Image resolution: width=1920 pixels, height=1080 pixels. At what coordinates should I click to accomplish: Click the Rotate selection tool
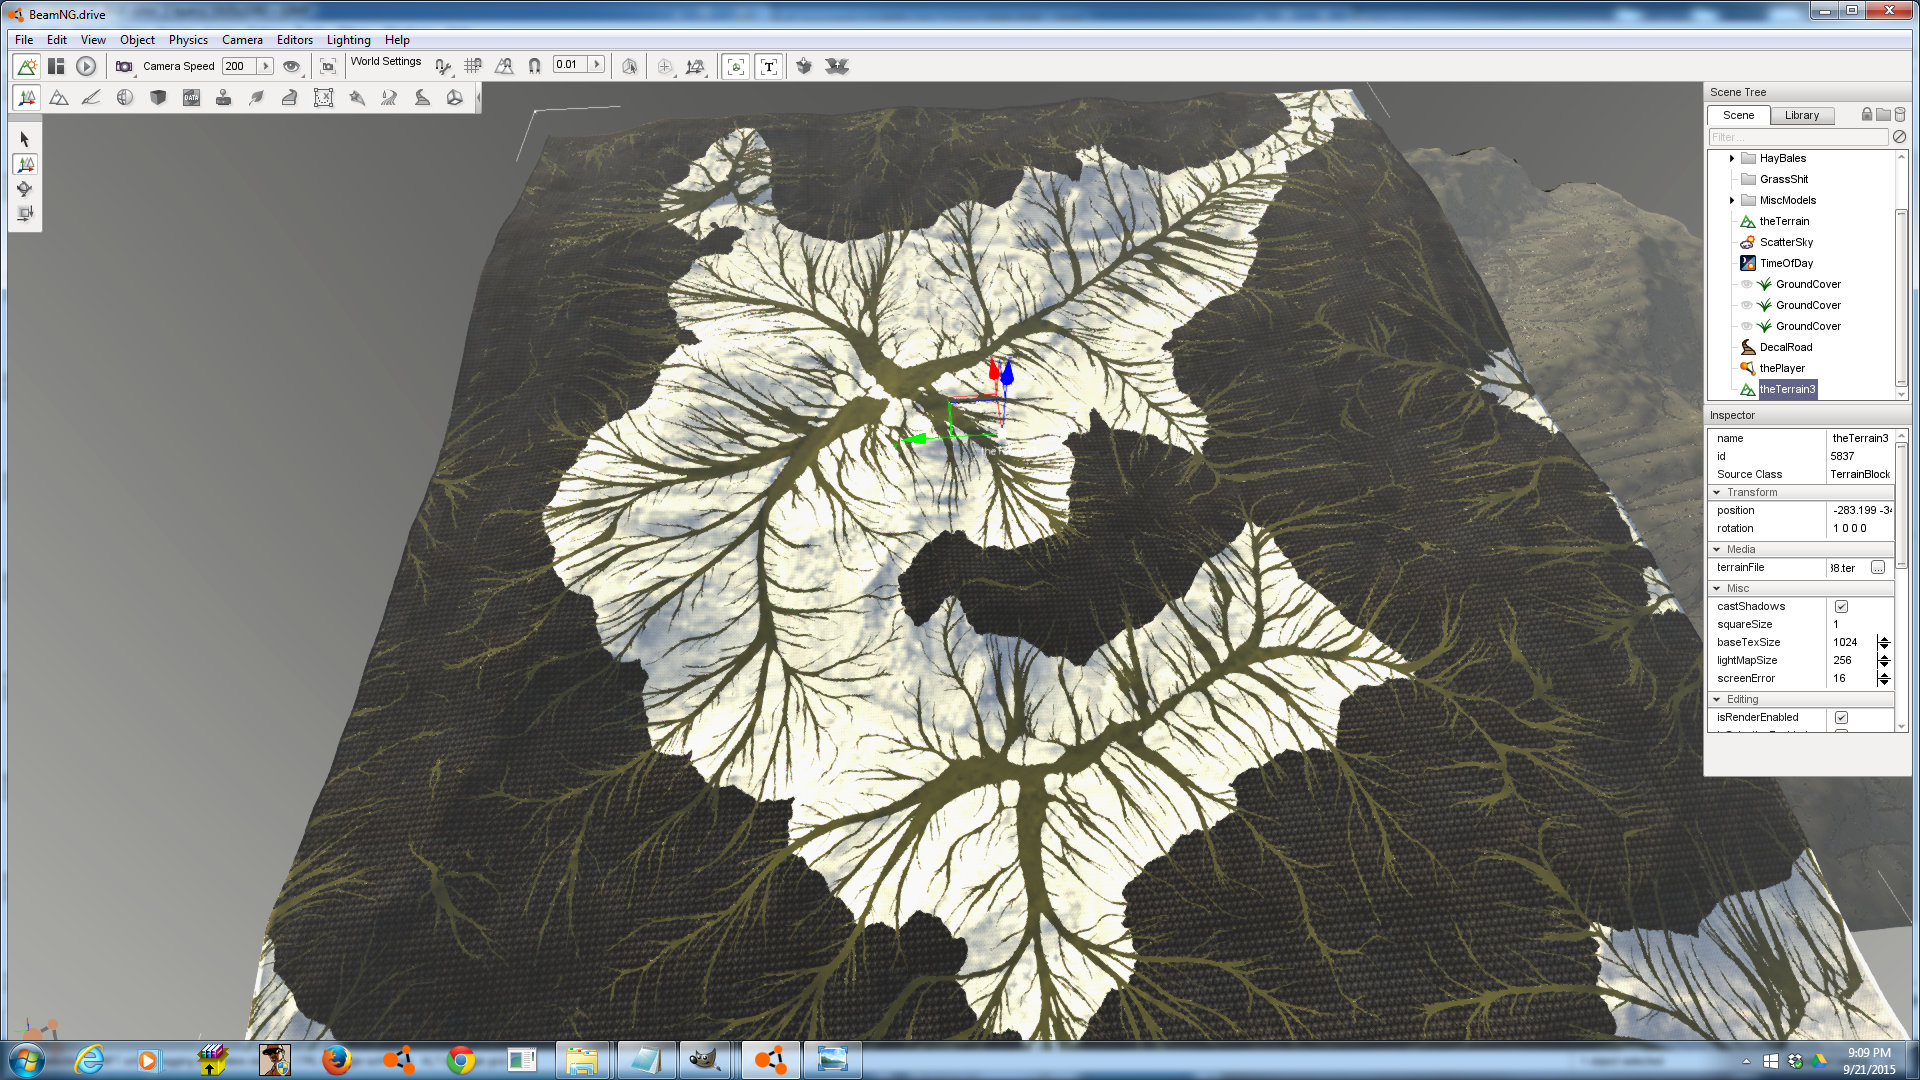coord(25,189)
